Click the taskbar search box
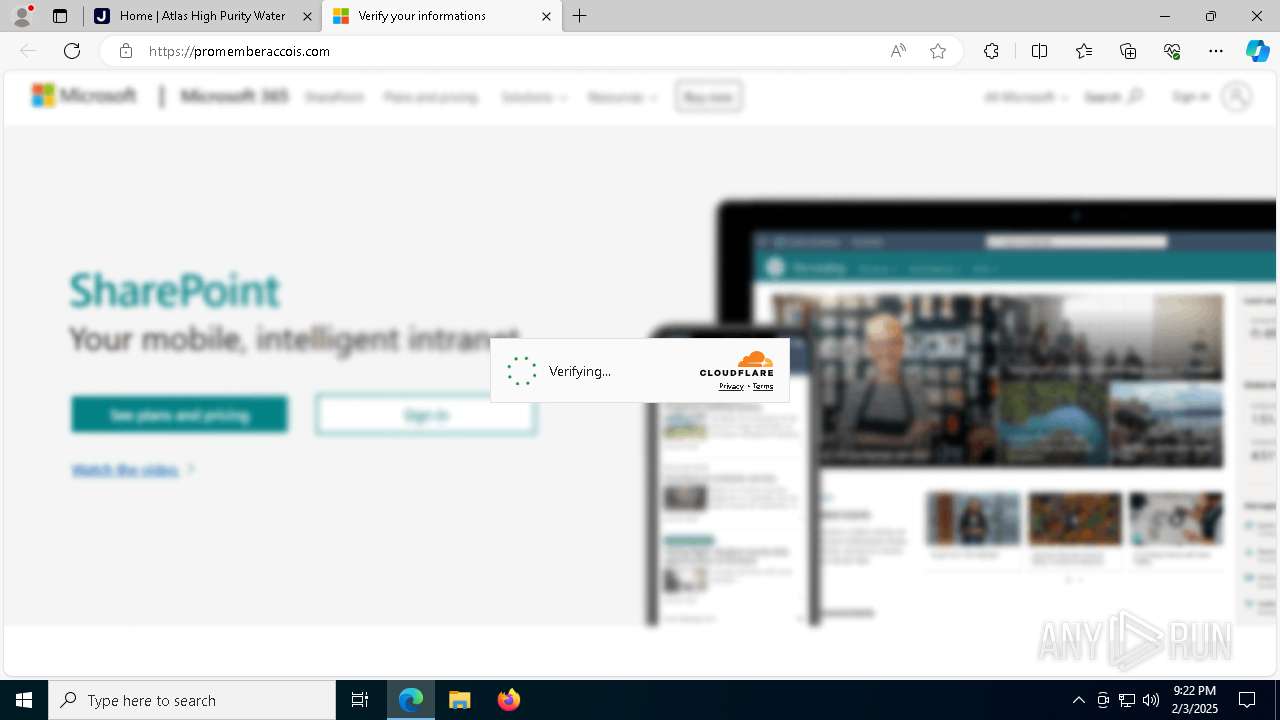The image size is (1280, 720). point(192,700)
